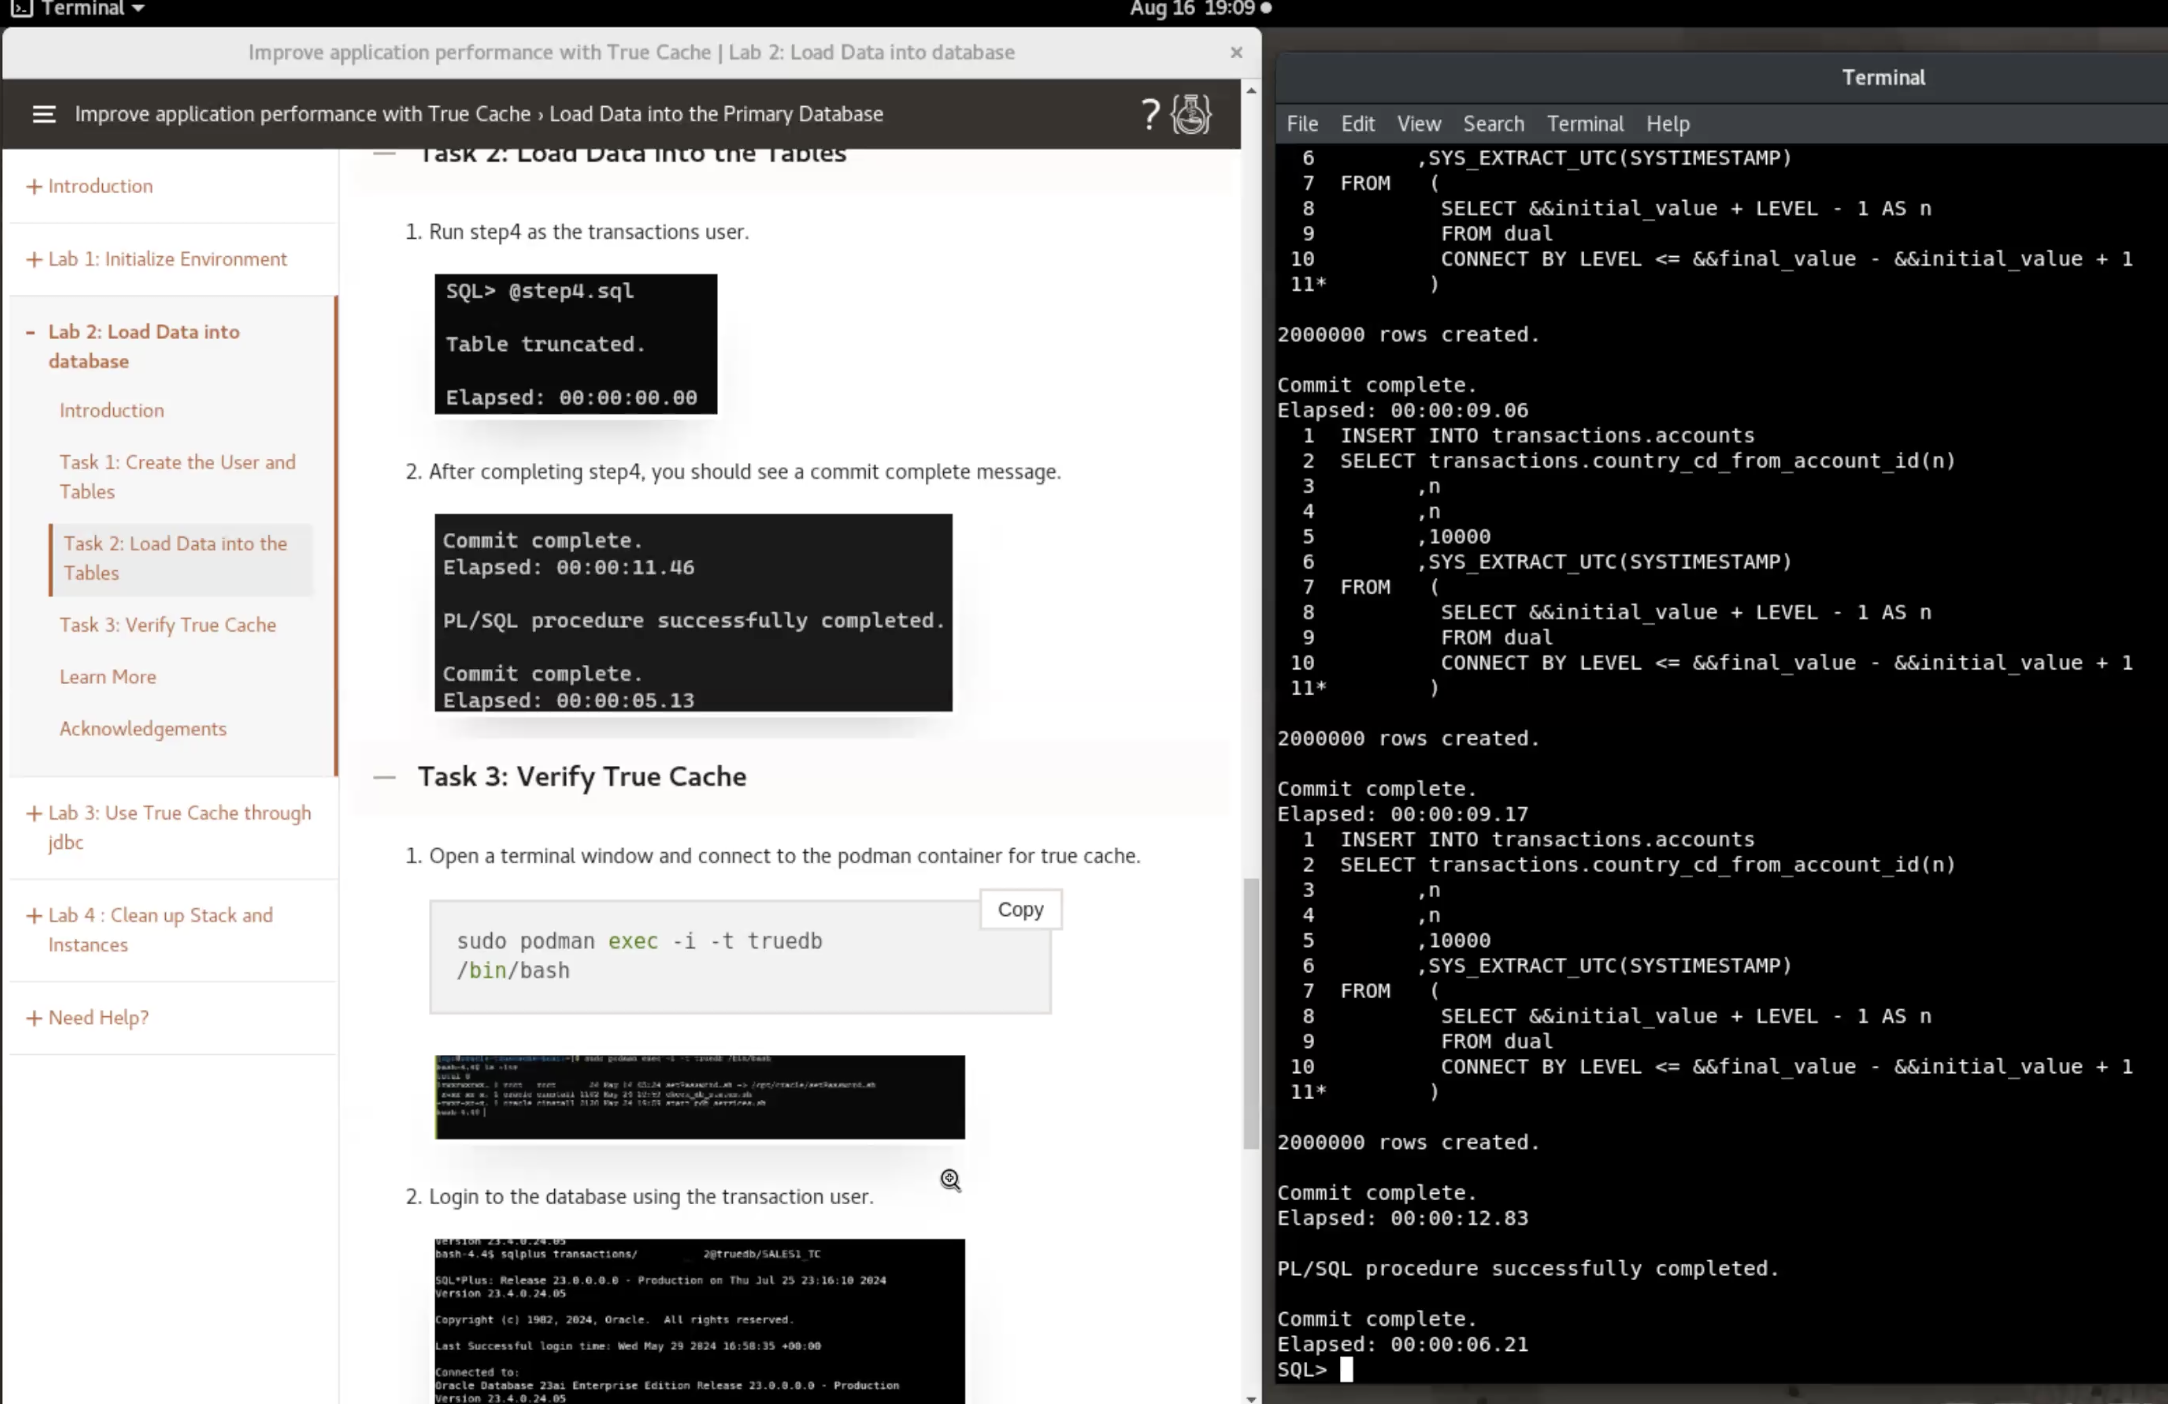Open the Help menu in Terminal
The height and width of the screenshot is (1404, 2168).
coord(1667,123)
